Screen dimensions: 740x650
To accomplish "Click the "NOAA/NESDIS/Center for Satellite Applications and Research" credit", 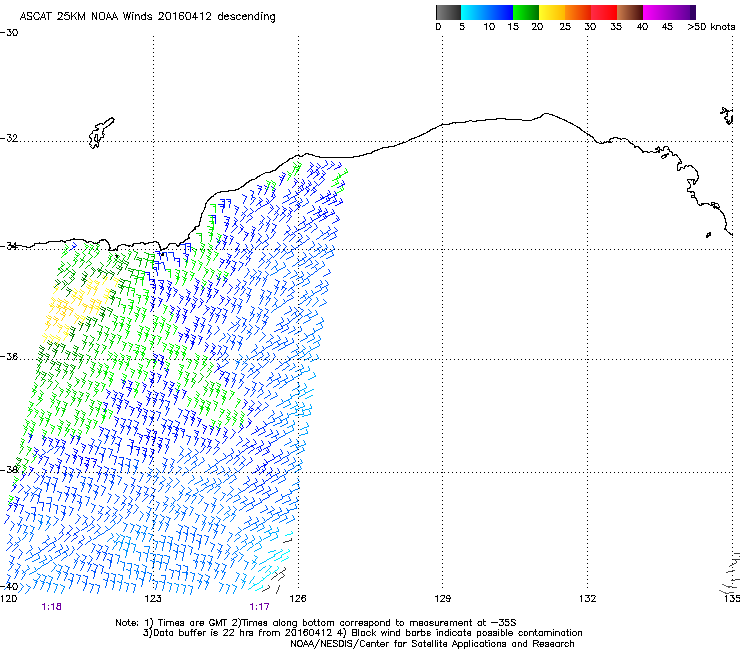I will (x=432, y=644).
